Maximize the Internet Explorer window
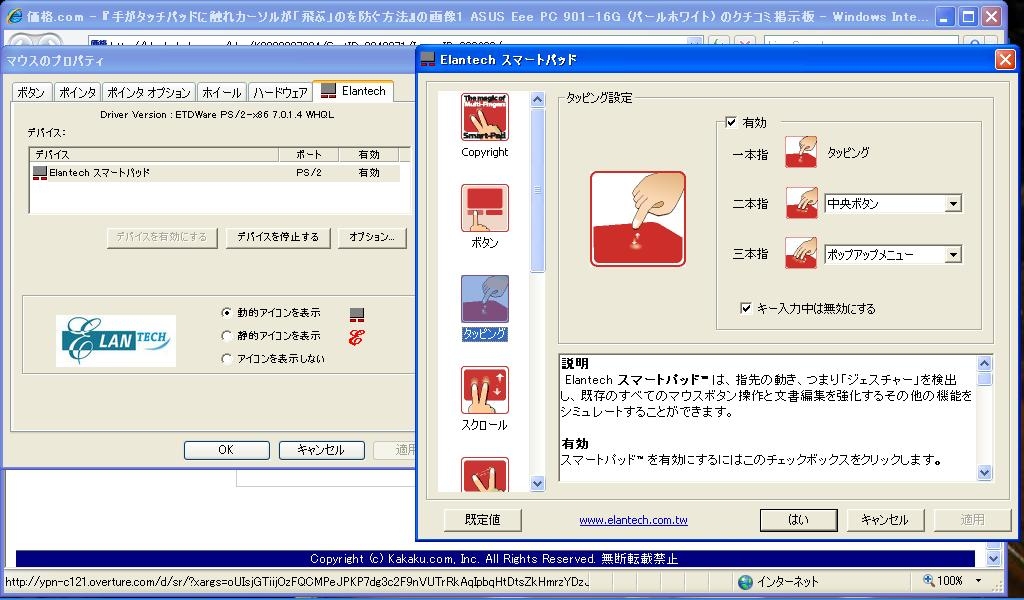 tap(968, 17)
